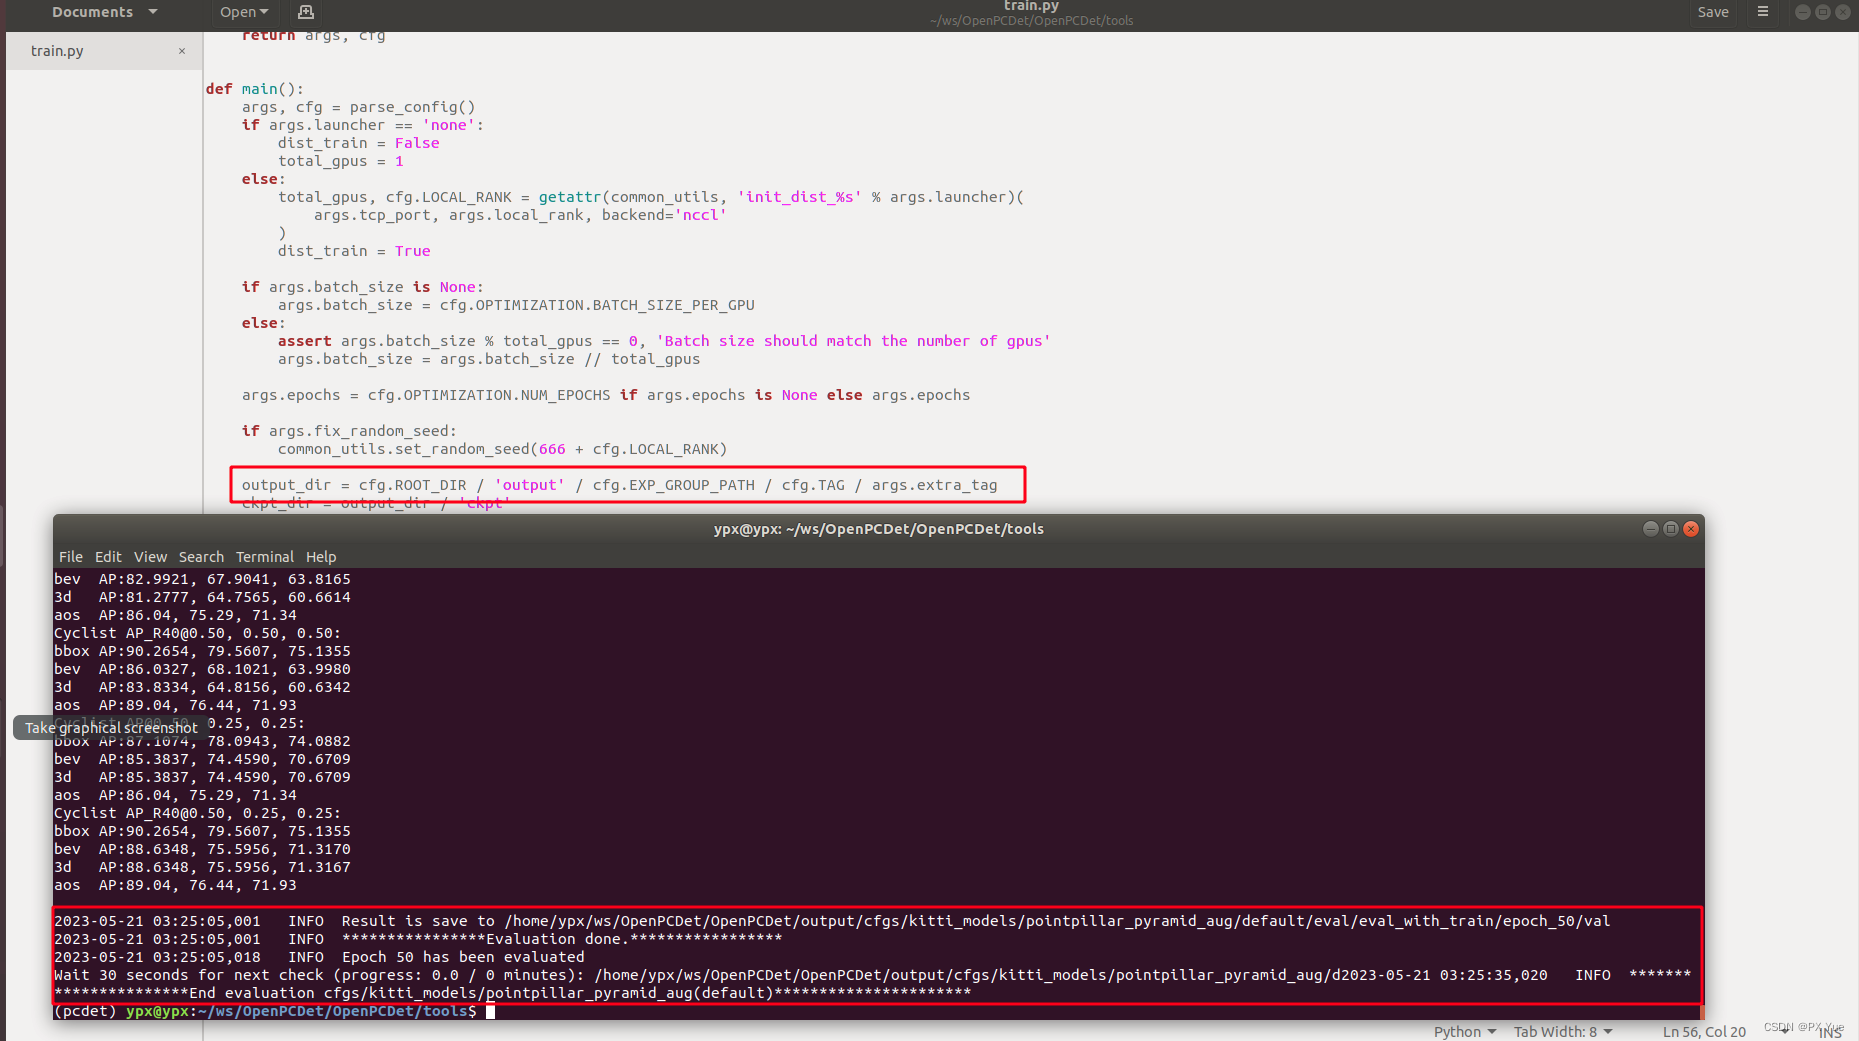The width and height of the screenshot is (1859, 1041).
Task: Expand the Documents panel dropdown
Action: (x=105, y=12)
